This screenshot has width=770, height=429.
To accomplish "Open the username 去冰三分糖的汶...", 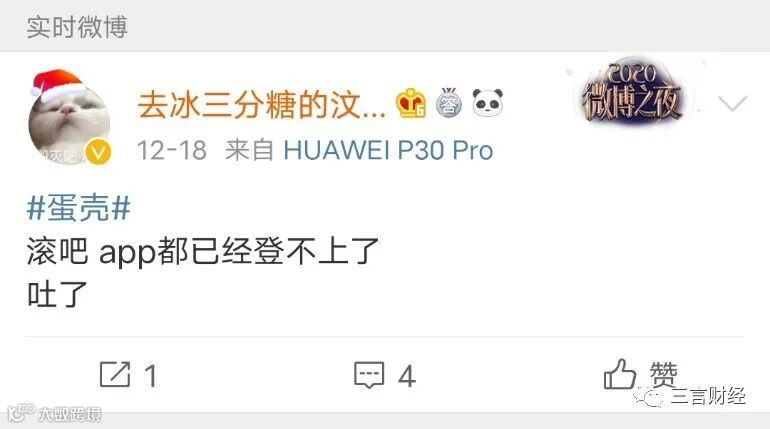I will [261, 105].
